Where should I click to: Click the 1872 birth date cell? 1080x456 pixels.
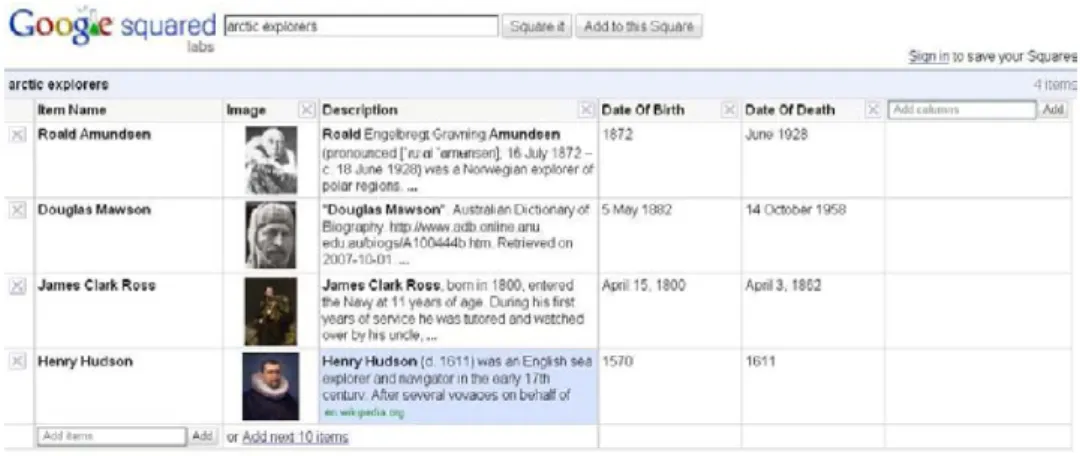617,134
